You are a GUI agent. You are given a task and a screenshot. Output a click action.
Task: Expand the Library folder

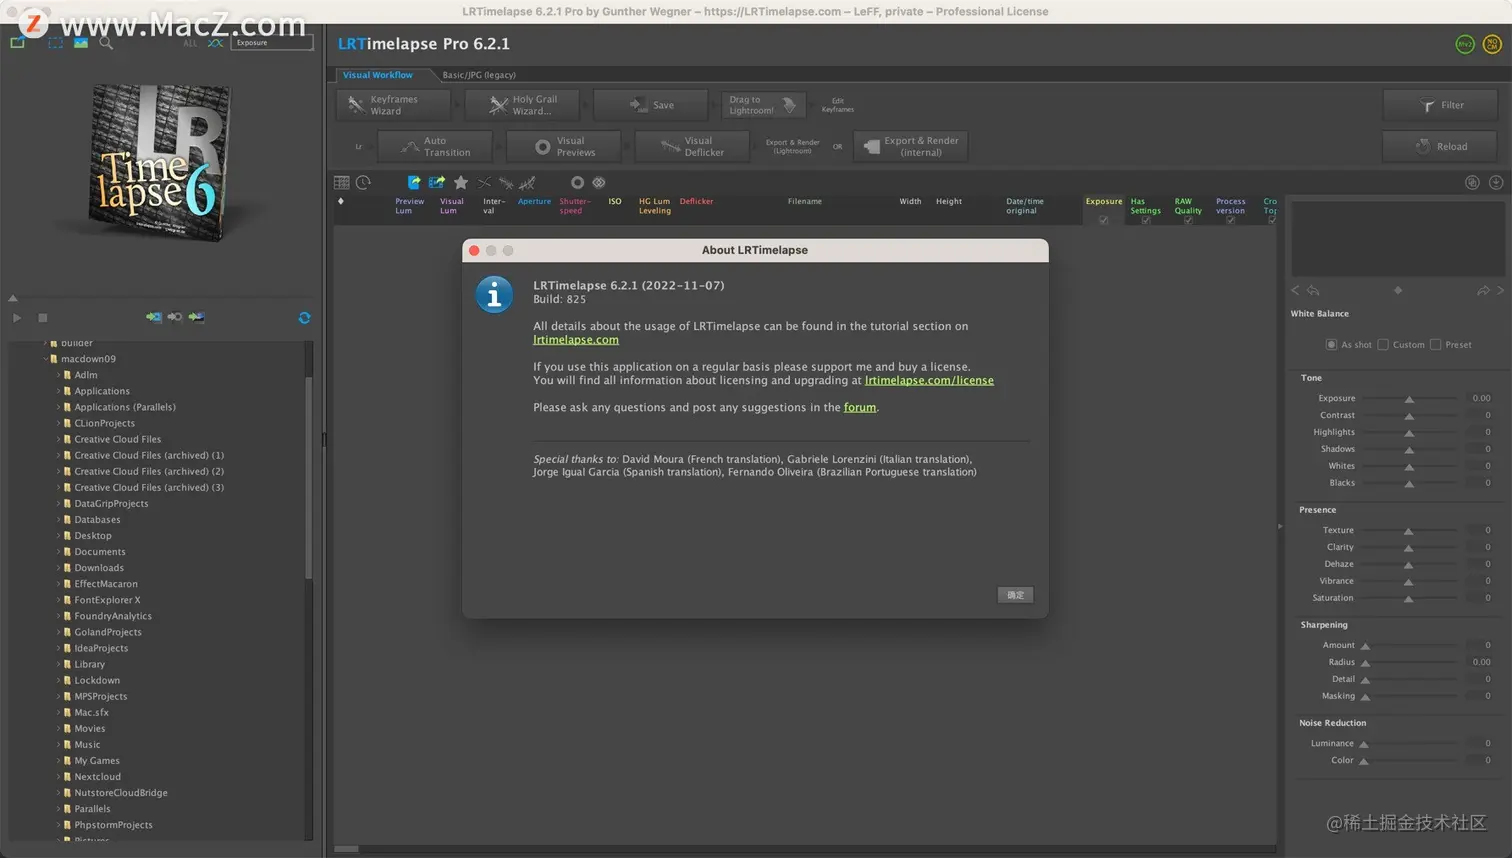point(58,664)
